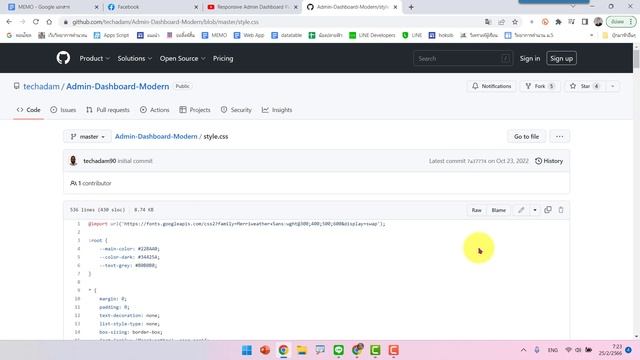Open new browser tab with plus

pyautogui.click(x=411, y=7)
